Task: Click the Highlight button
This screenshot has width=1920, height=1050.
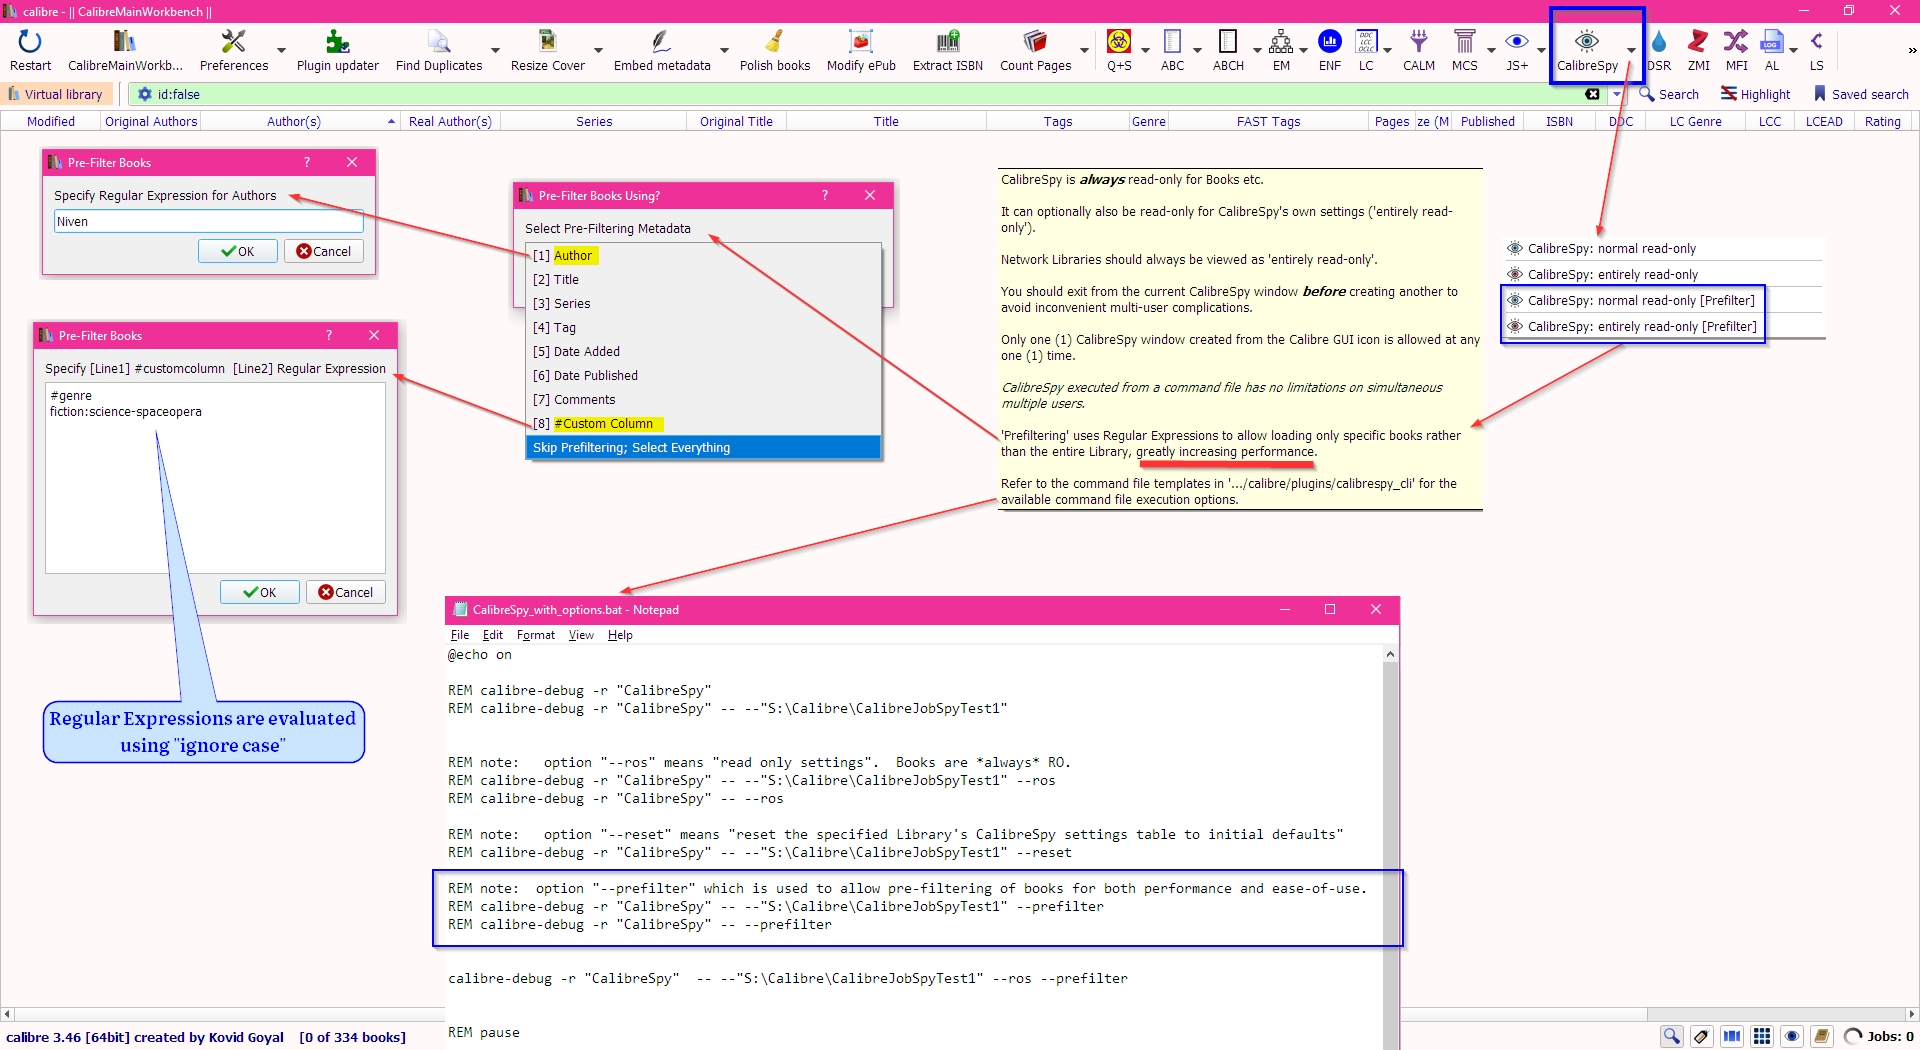Action: click(1755, 94)
